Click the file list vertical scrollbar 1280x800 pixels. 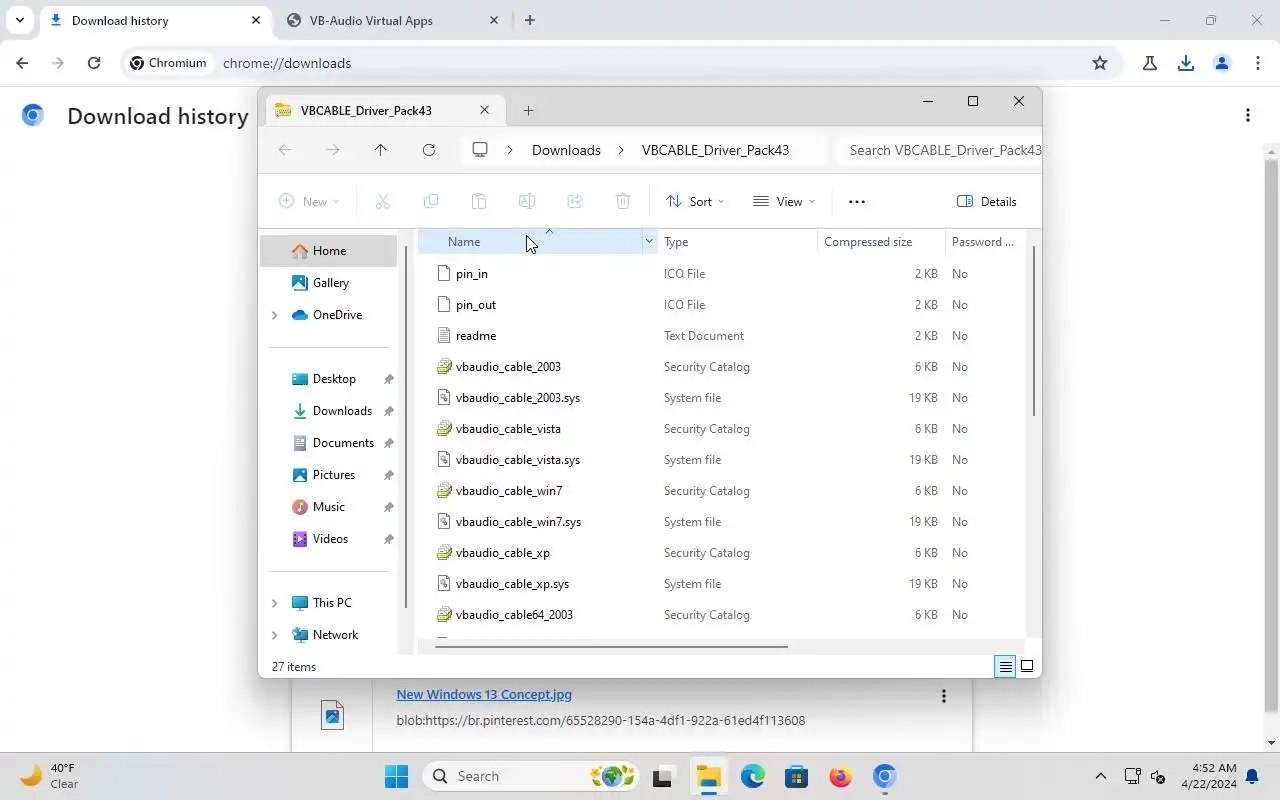tap(1033, 330)
